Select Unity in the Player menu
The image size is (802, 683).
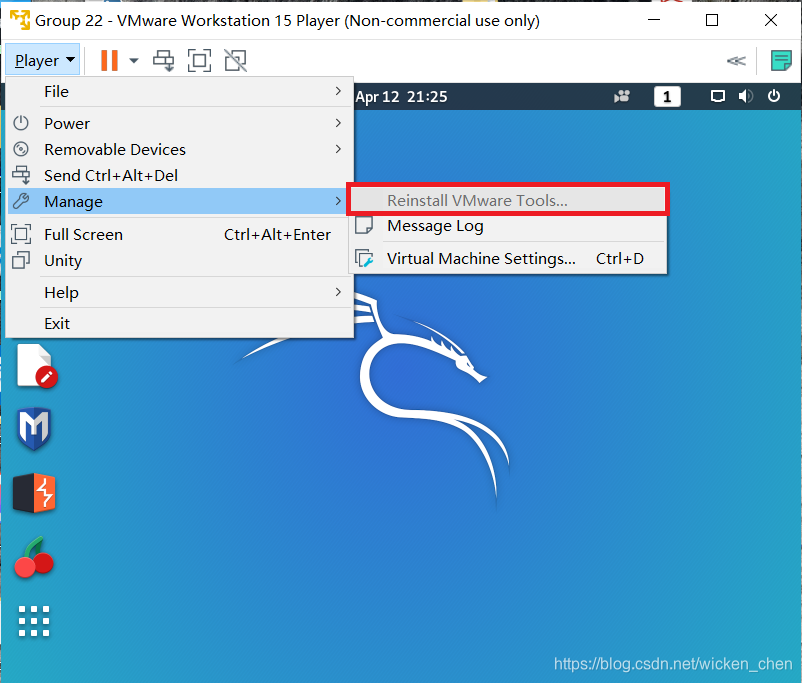tap(180, 260)
